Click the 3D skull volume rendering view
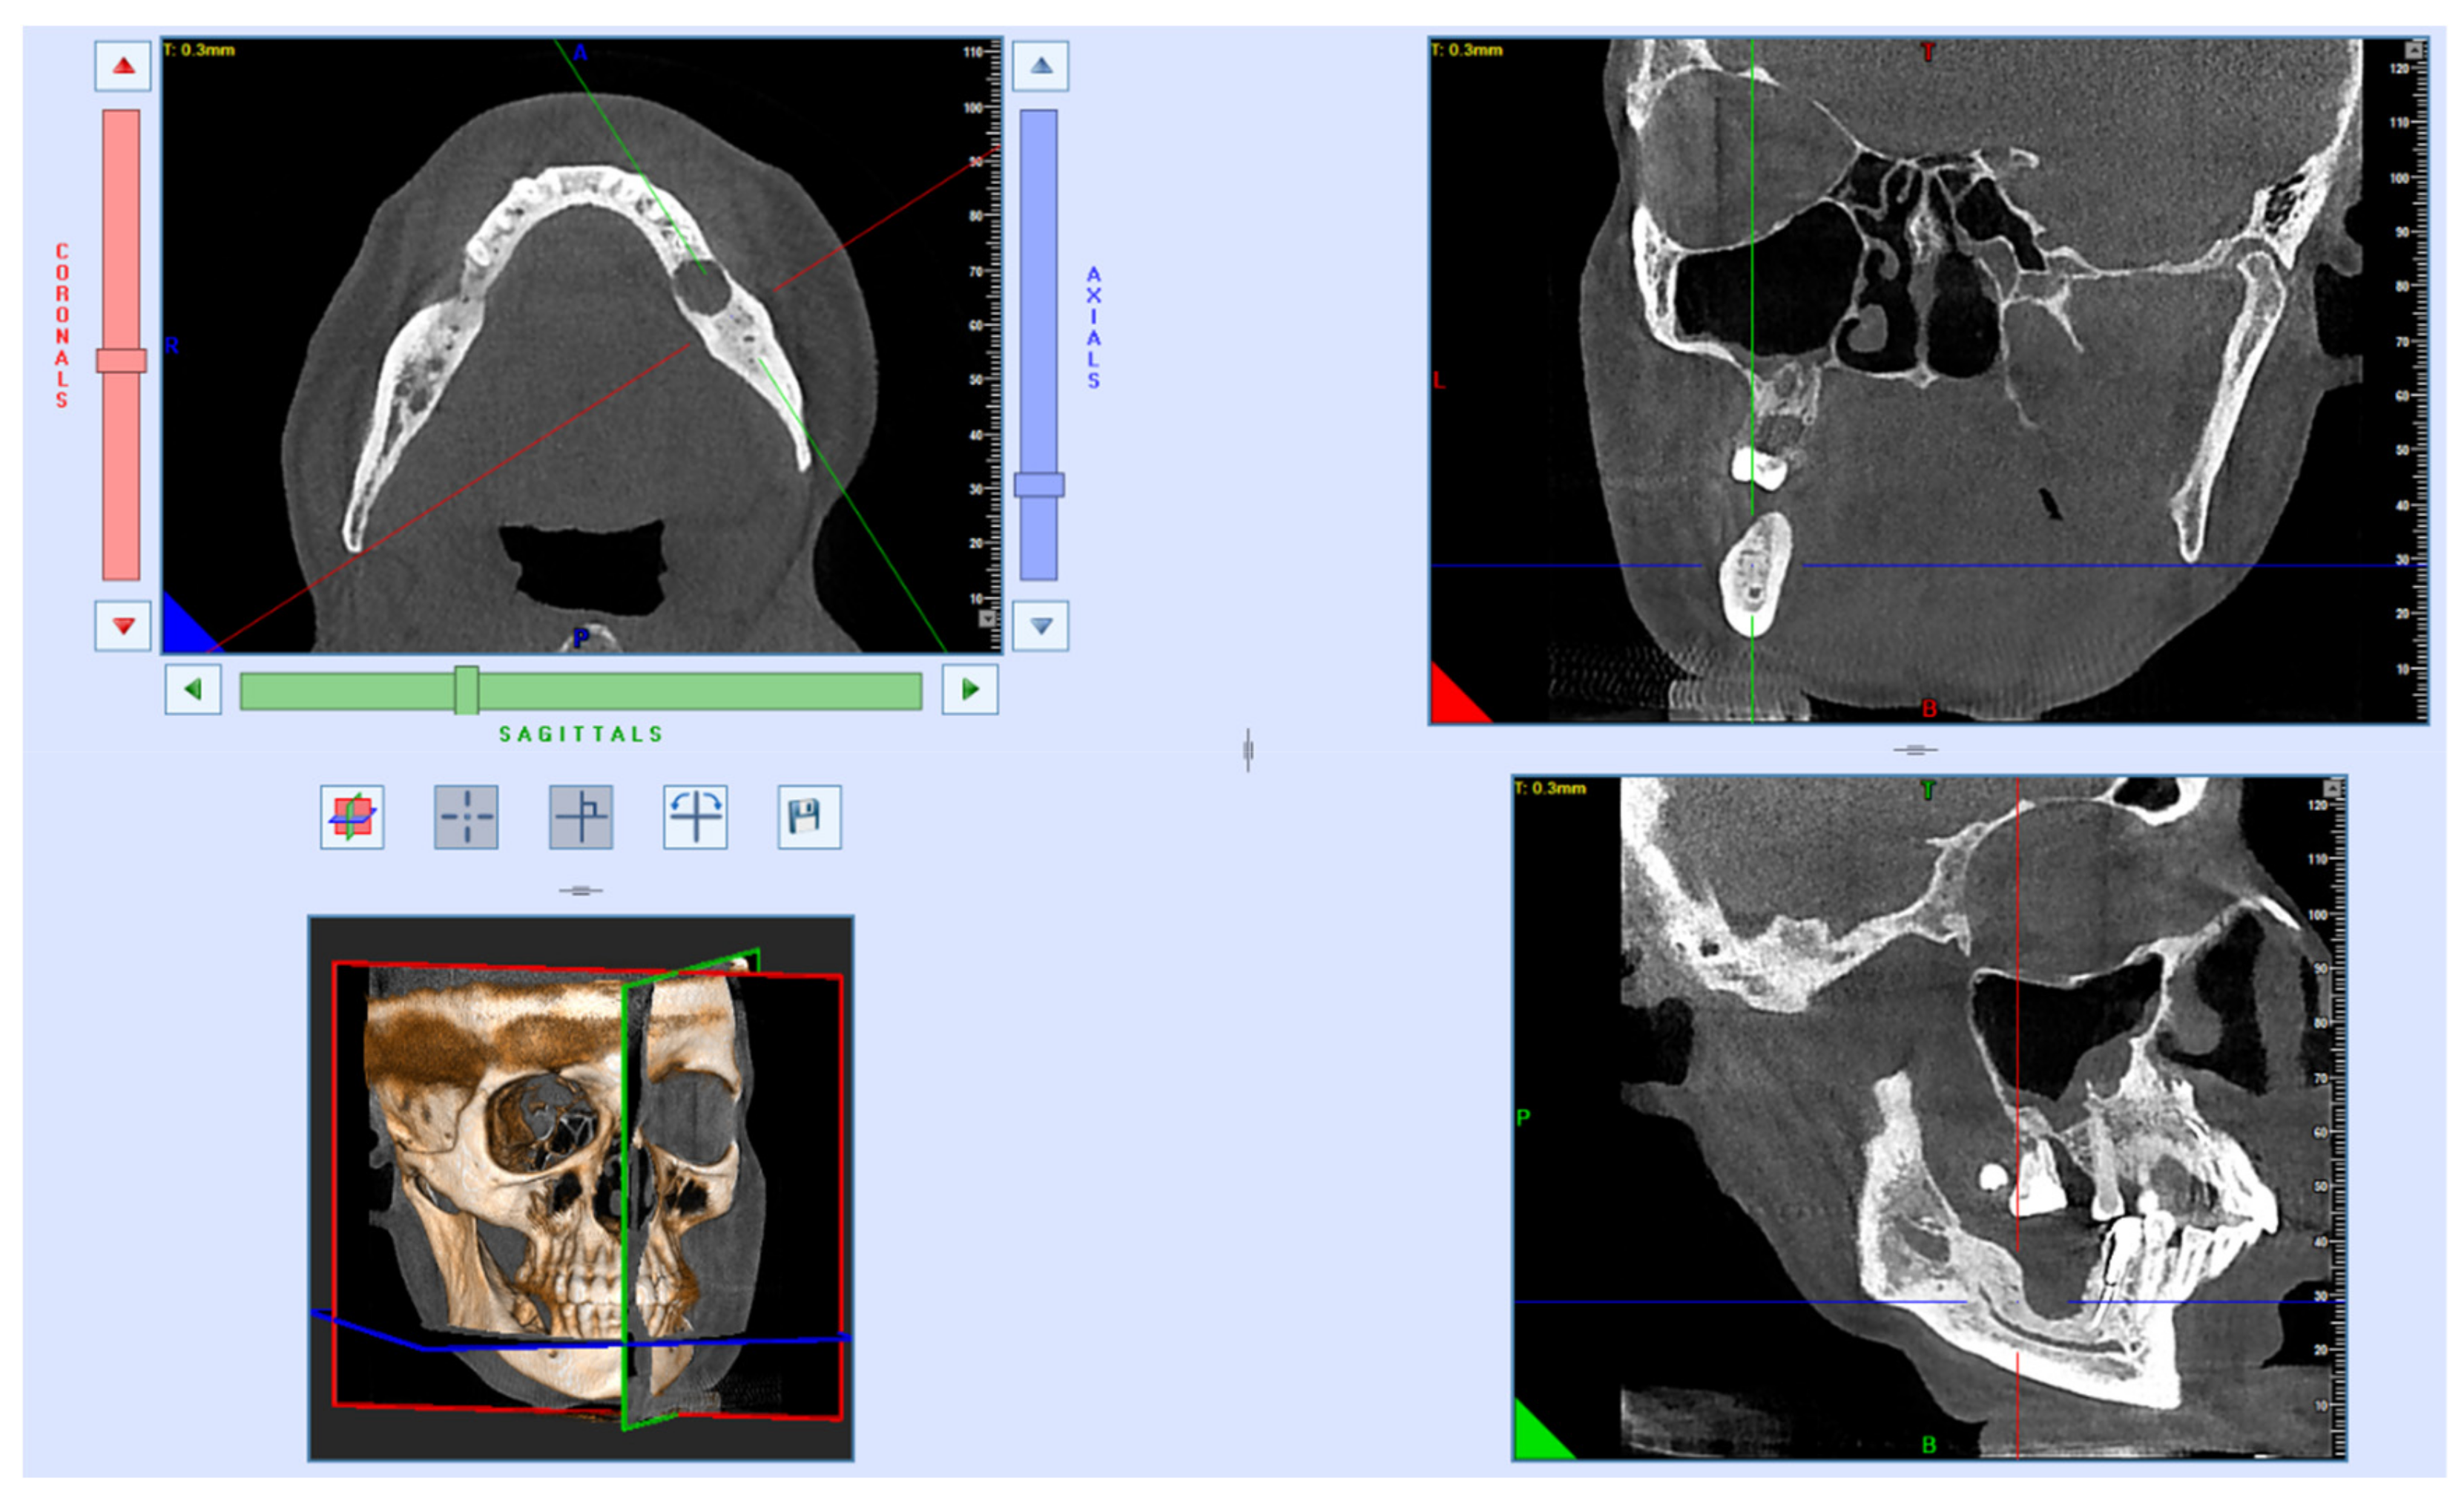2464x1498 pixels. coord(580,1188)
